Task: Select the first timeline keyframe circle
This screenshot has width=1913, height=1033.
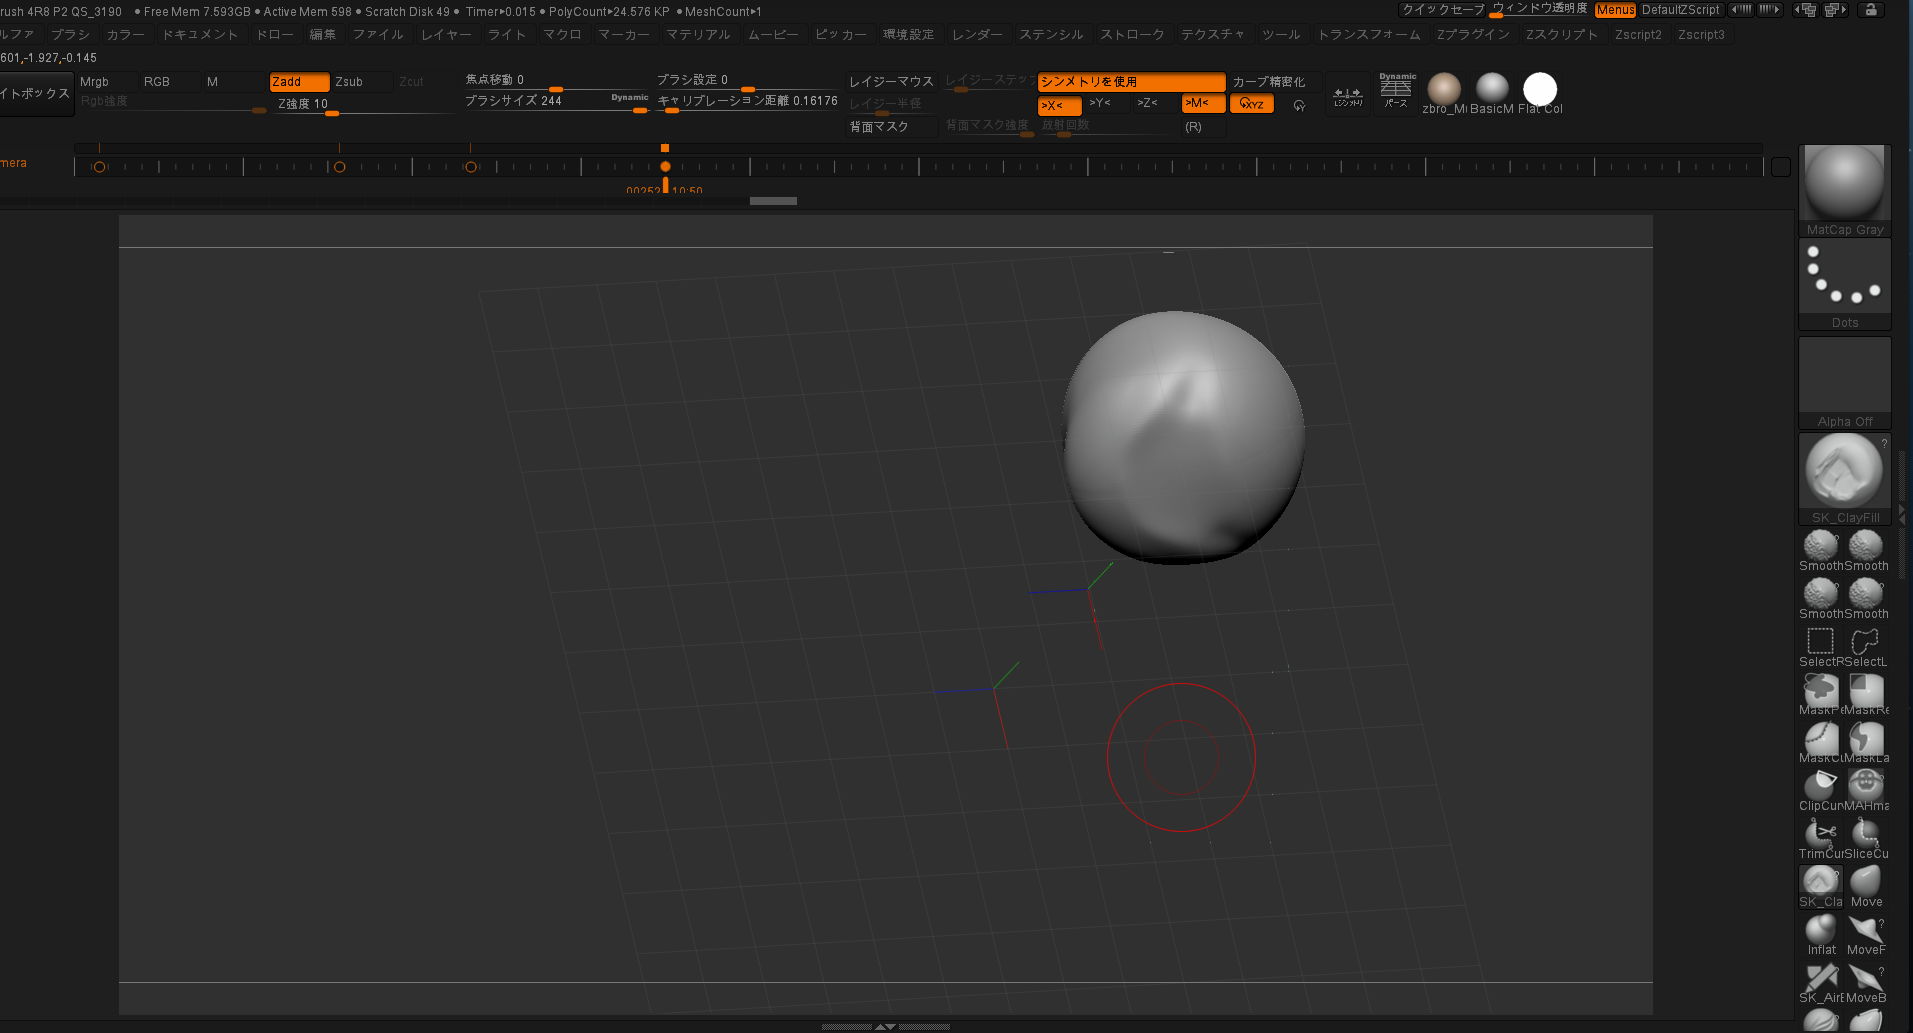Action: click(x=99, y=167)
